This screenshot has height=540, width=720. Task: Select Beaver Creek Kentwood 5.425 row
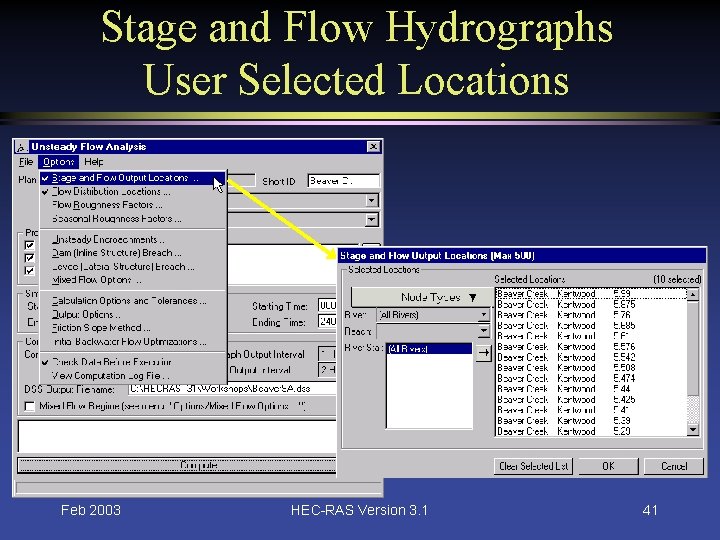[x=591, y=399]
